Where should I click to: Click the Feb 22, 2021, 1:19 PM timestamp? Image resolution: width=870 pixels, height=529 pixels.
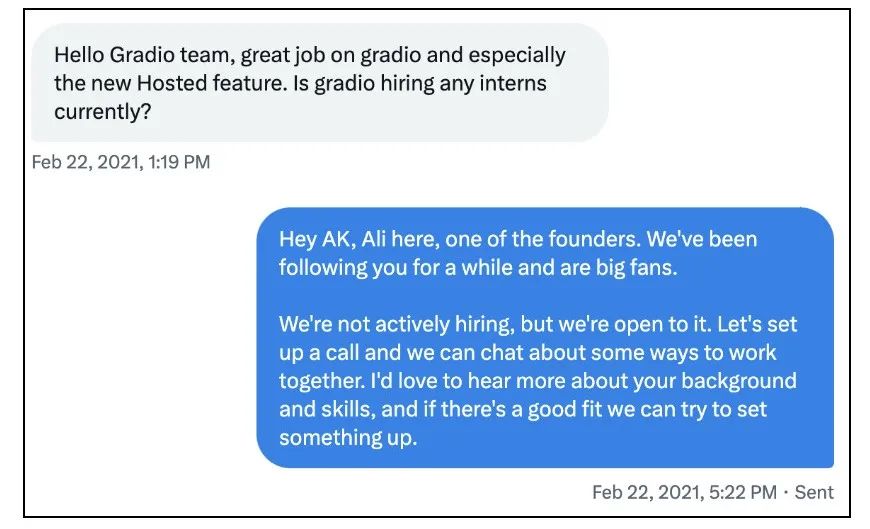pos(121,162)
